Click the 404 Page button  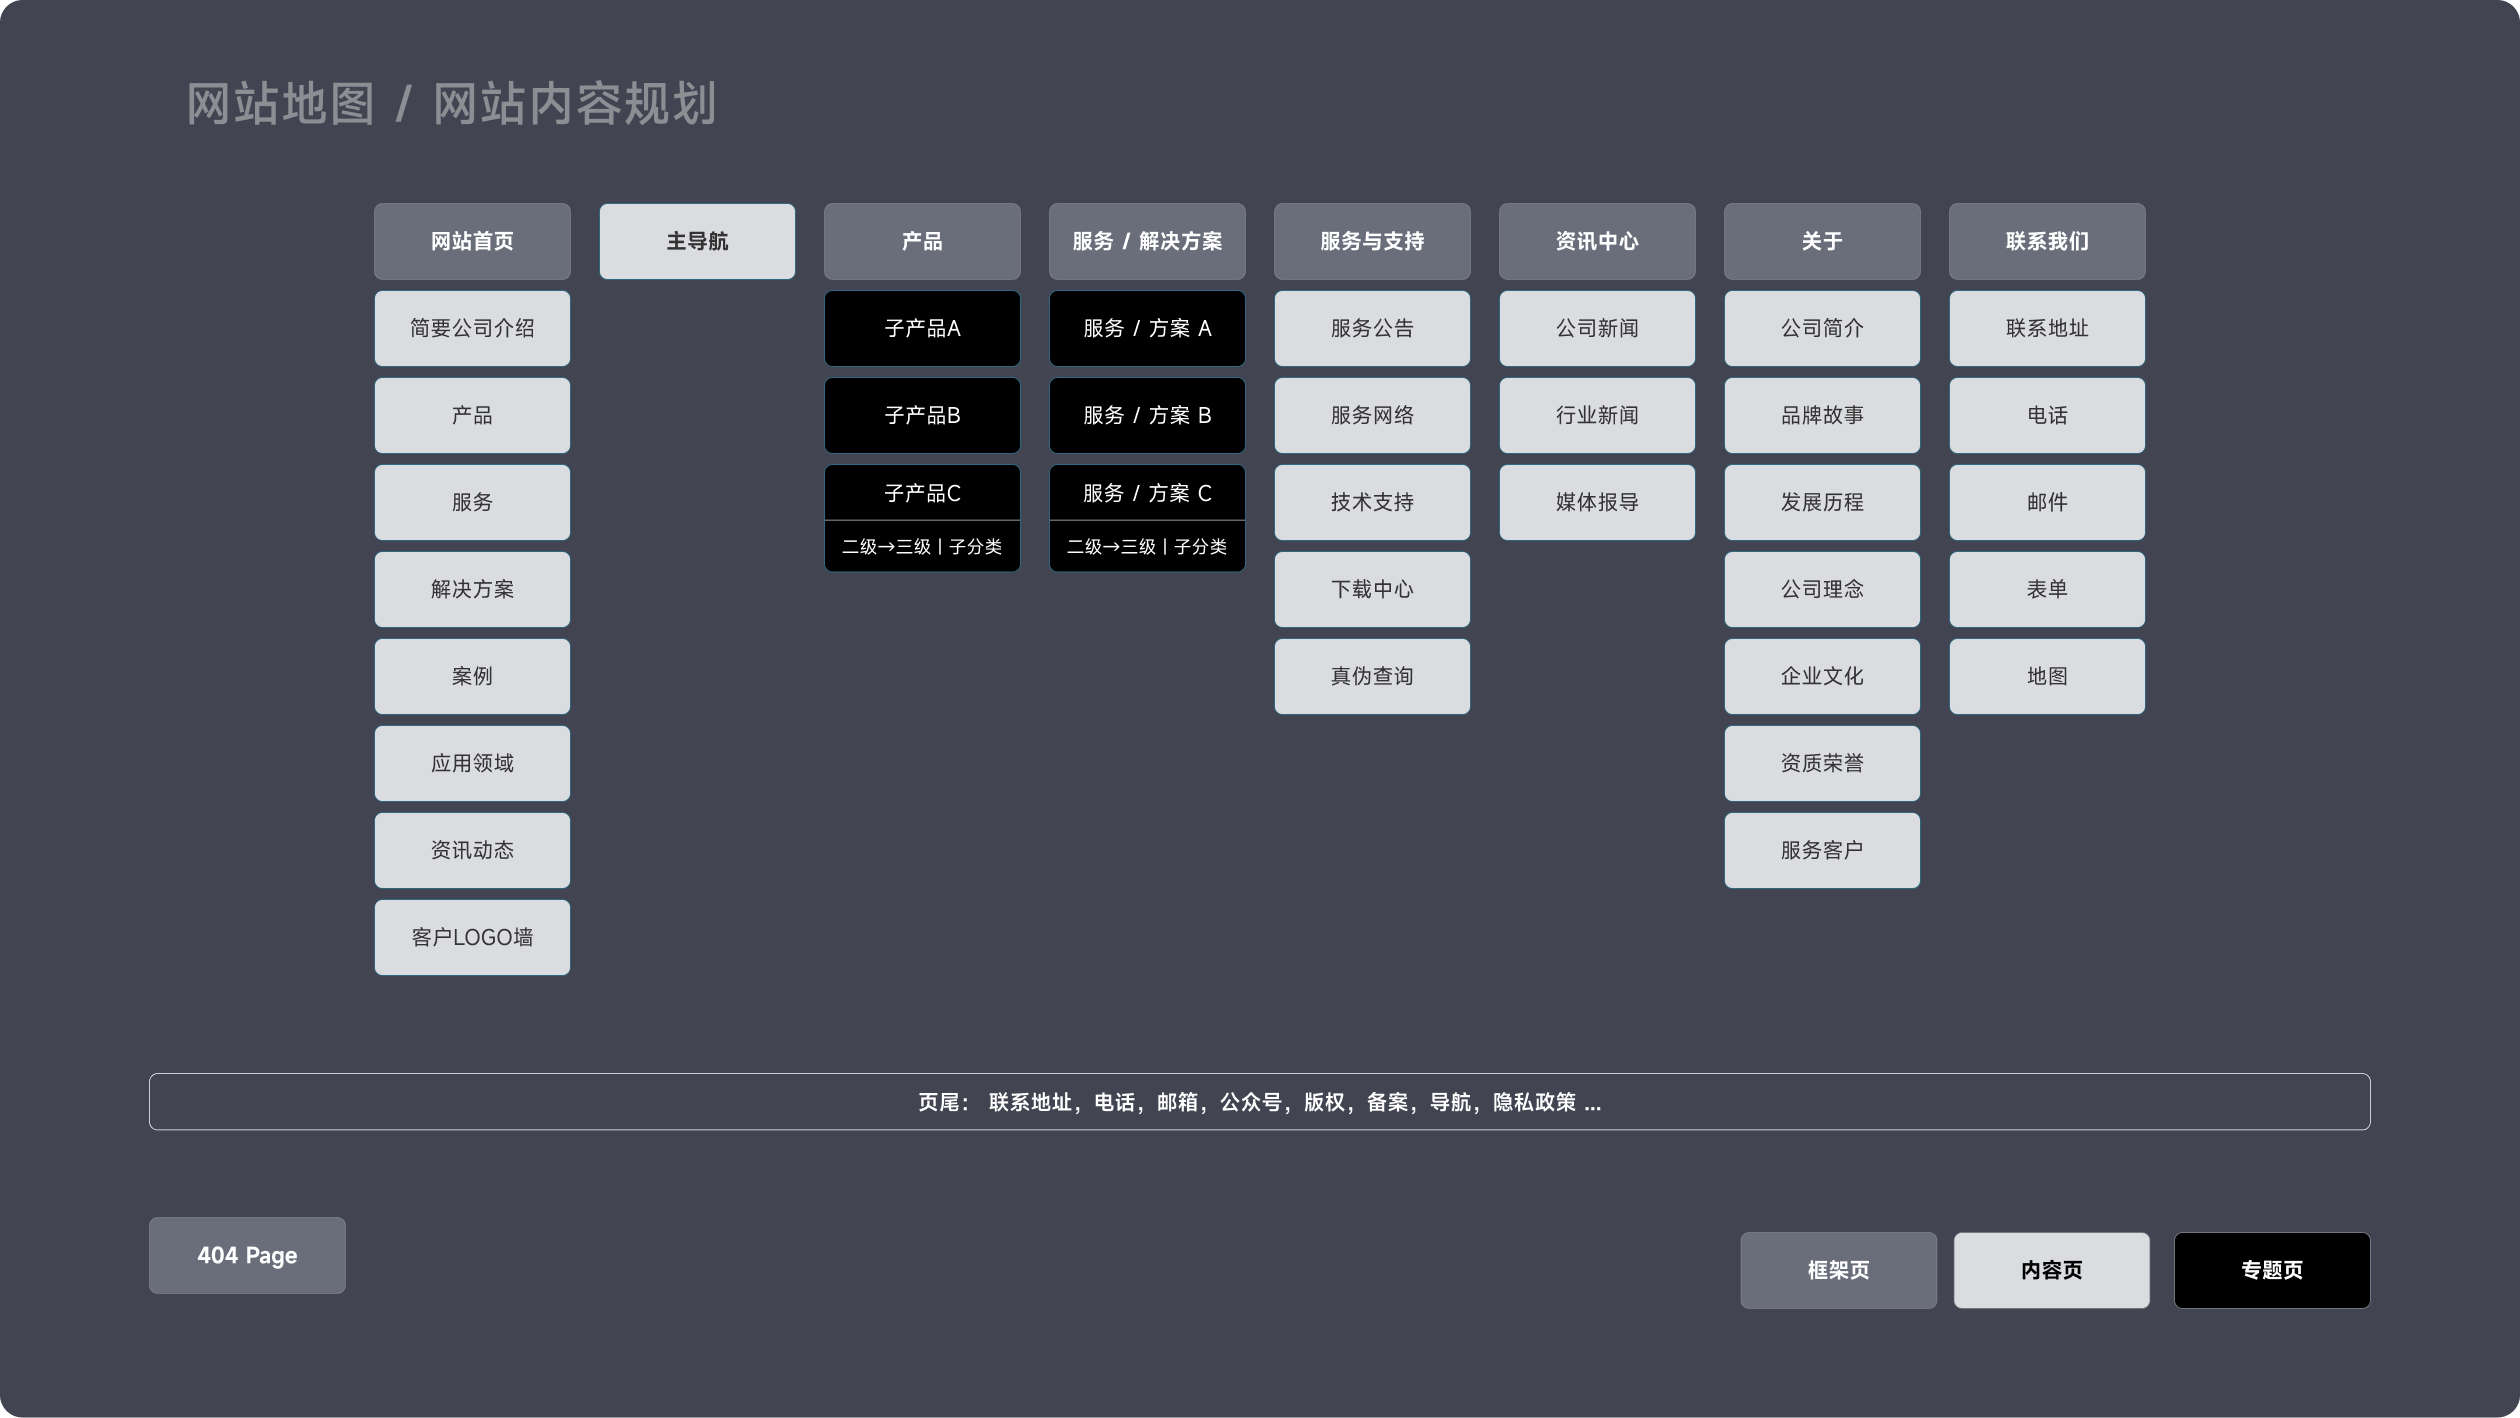click(x=247, y=1255)
